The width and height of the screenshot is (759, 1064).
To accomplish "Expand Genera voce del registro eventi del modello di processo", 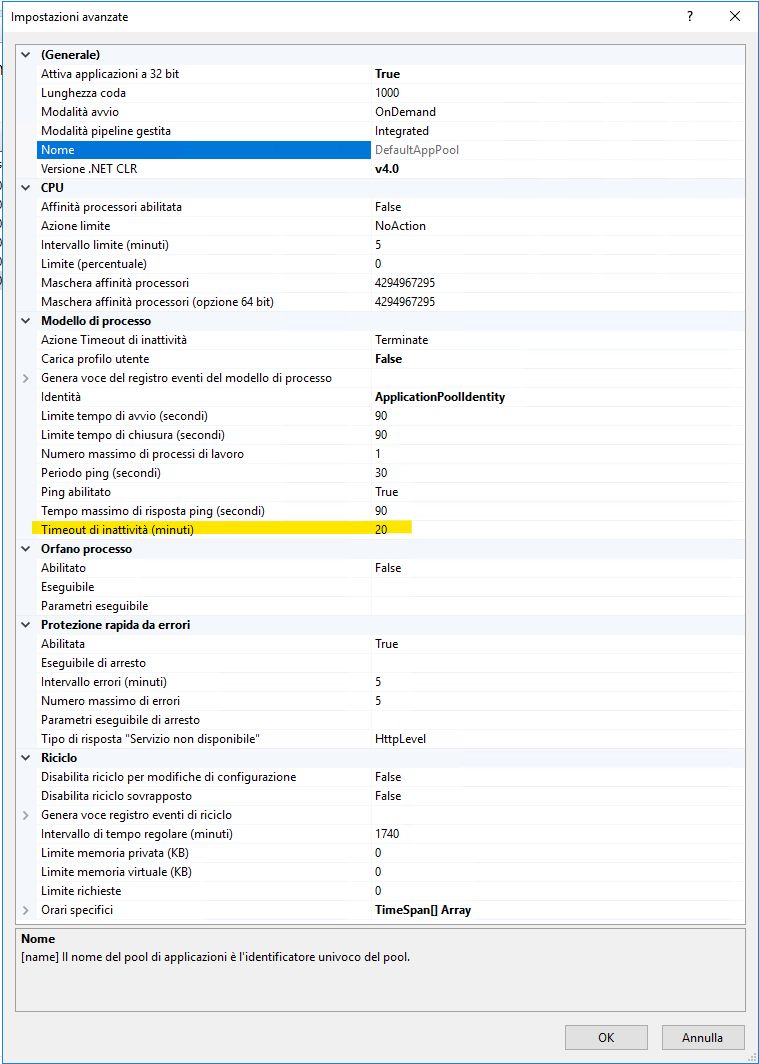I will (26, 378).
